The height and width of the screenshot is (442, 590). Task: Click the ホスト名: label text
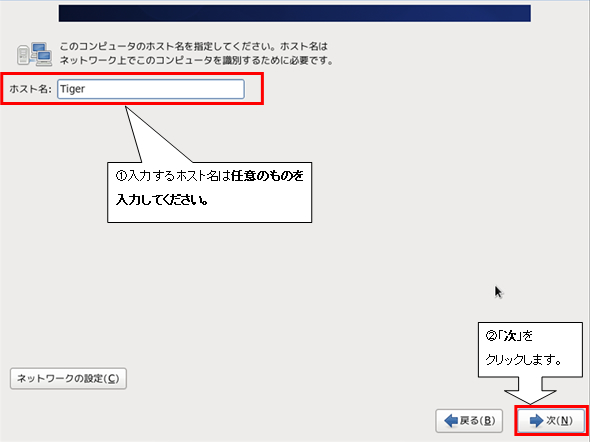click(x=30, y=89)
